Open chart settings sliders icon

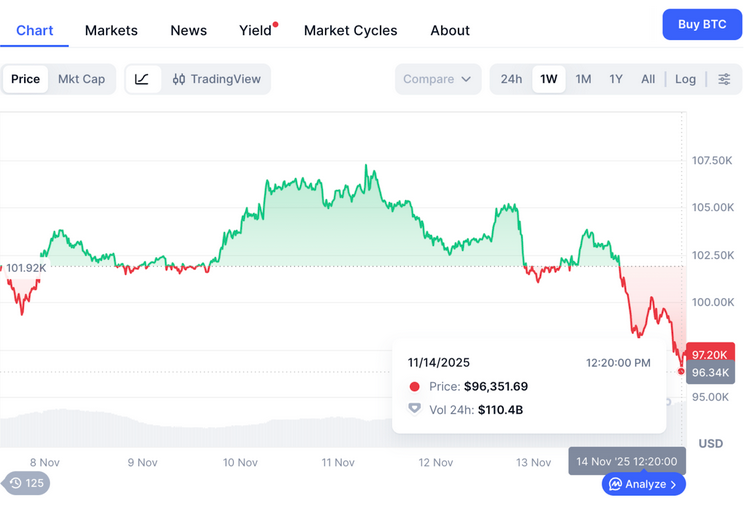point(724,79)
